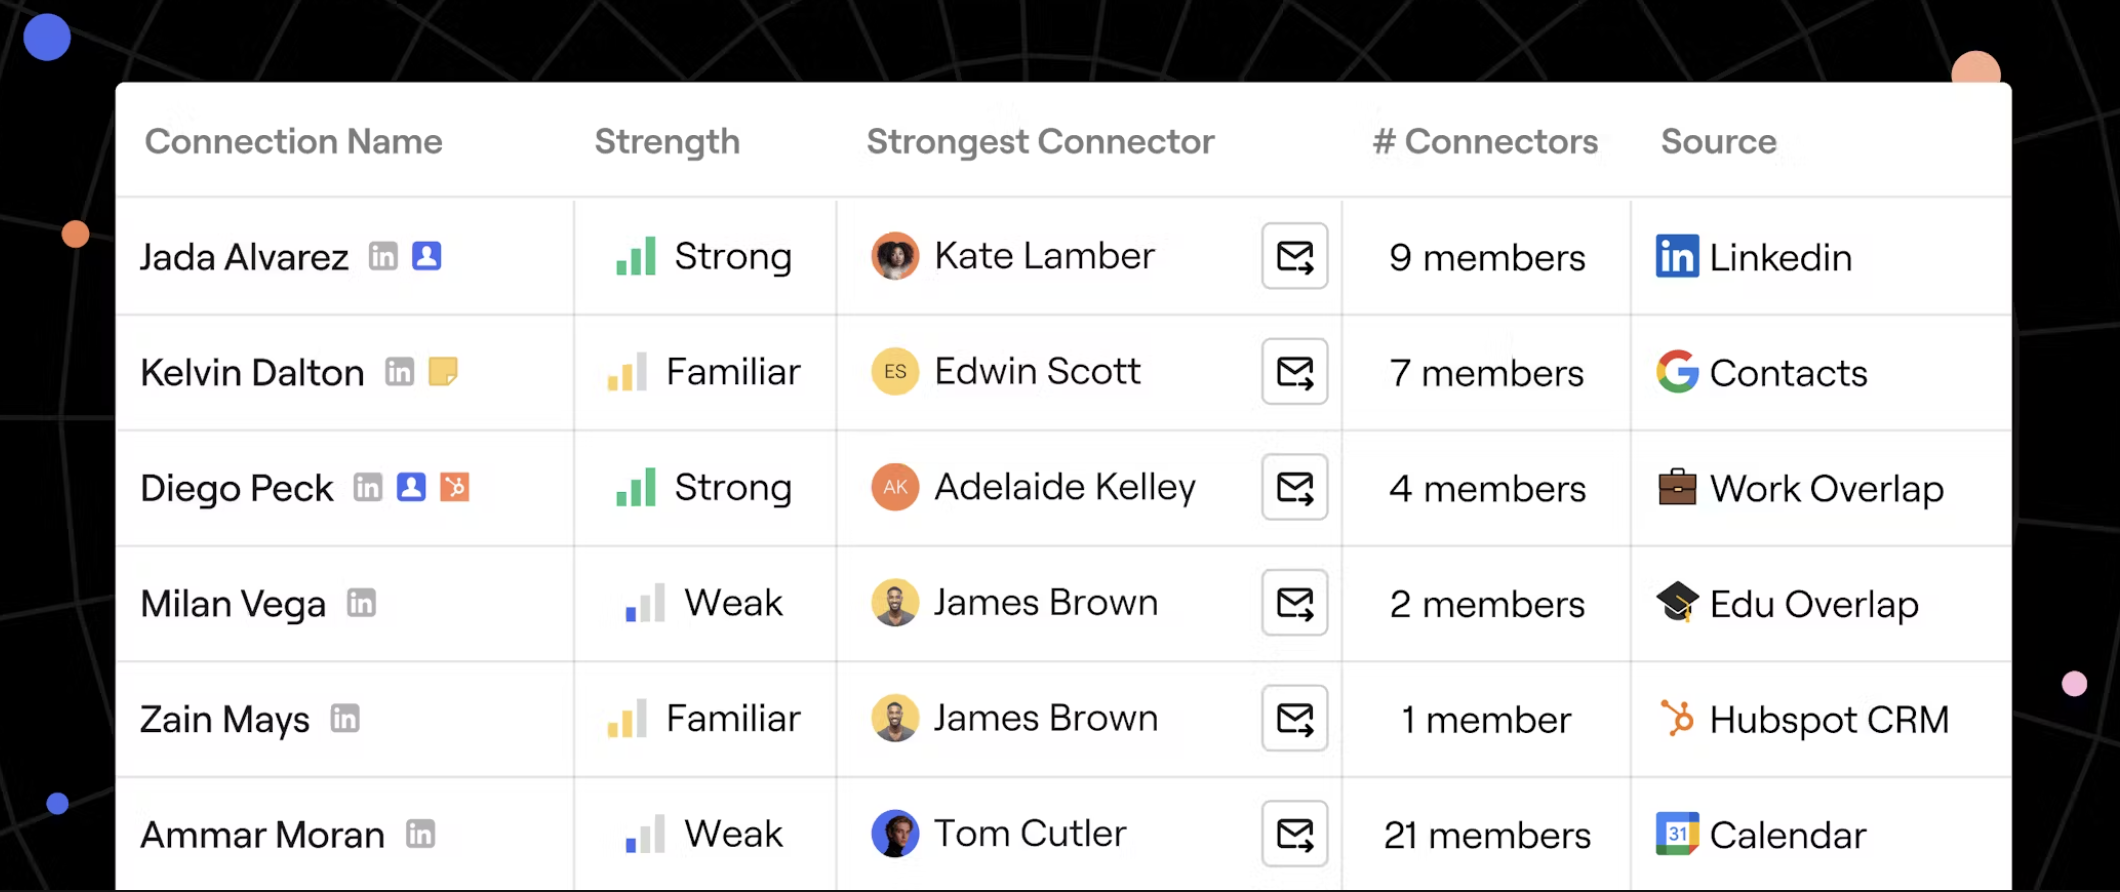
Task: Request intro via Adelaide Kelley's mail icon
Action: coord(1294,488)
